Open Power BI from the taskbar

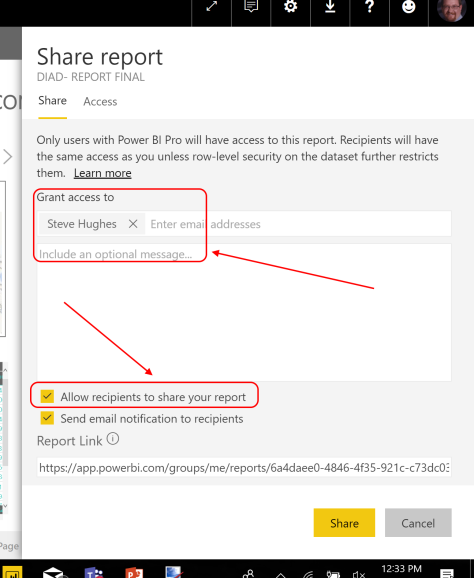click(x=11, y=573)
